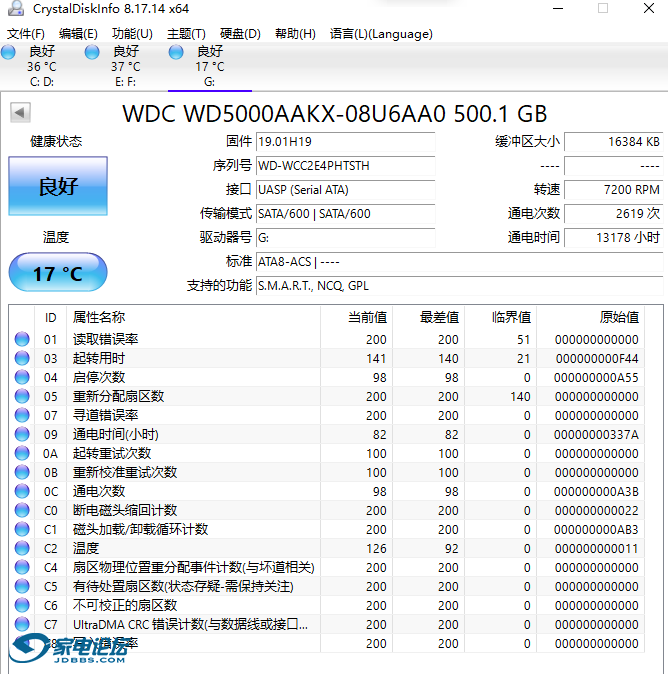
Task: Click the 通电次数 value 2619 次
Action: tap(614, 214)
